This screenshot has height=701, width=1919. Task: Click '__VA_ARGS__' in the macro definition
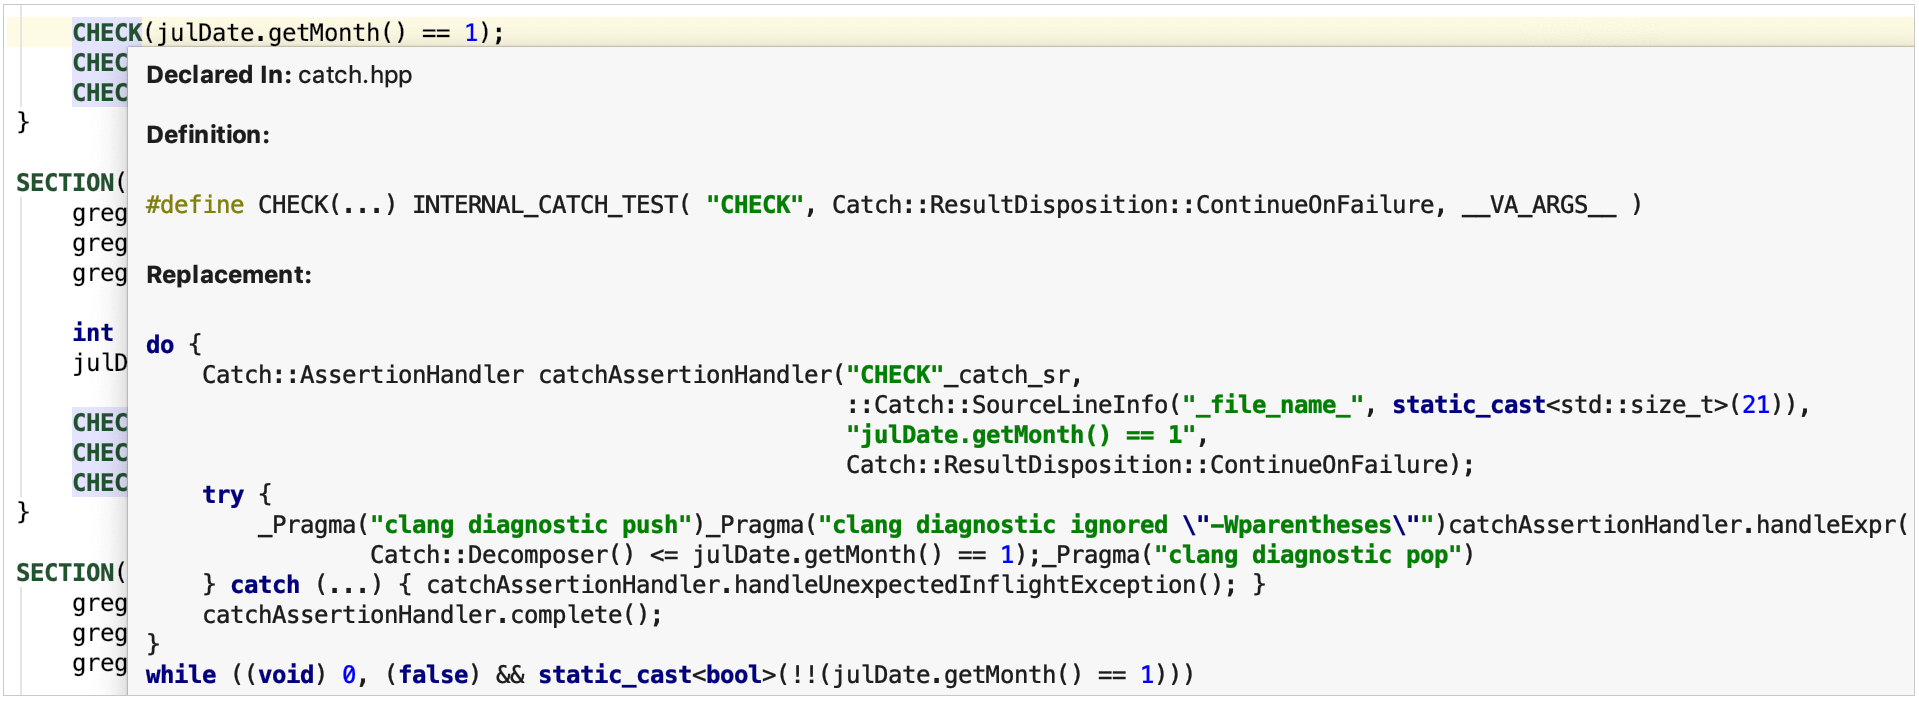click(1539, 205)
